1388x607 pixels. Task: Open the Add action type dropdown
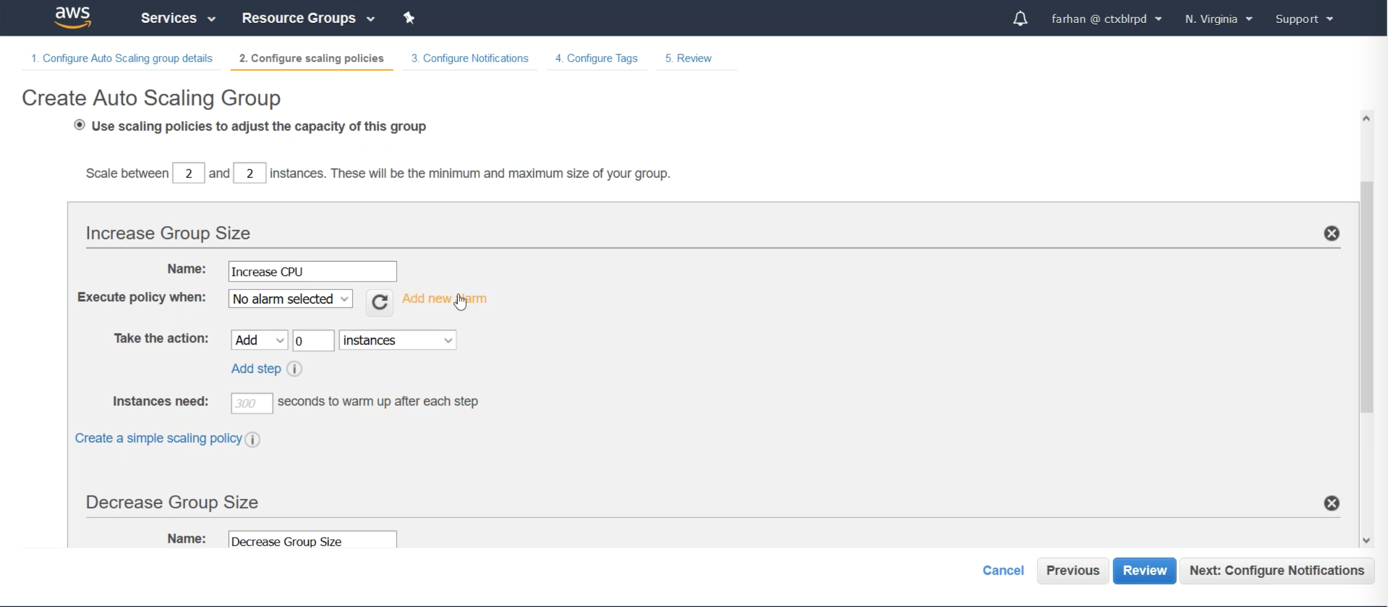pos(259,340)
